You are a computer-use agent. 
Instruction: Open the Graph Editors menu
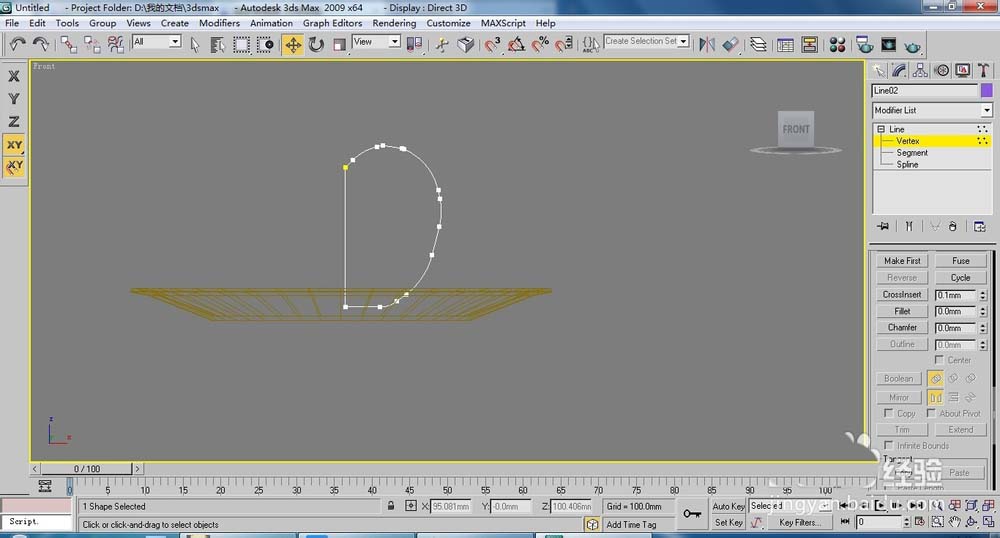[332, 23]
